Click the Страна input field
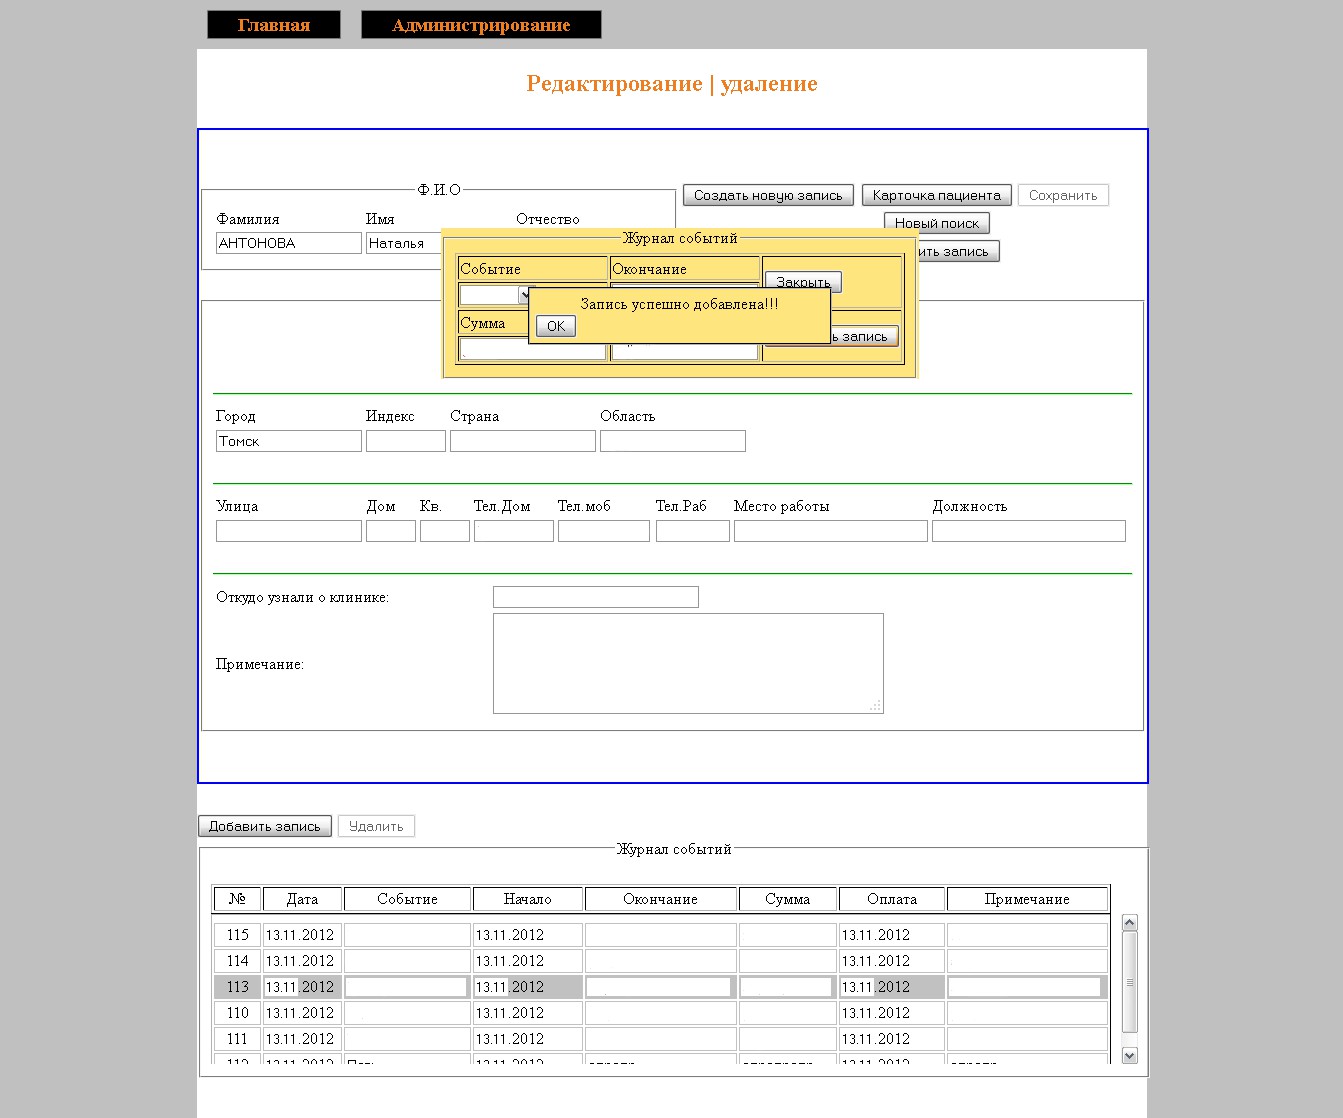This screenshot has width=1343, height=1118. click(523, 441)
